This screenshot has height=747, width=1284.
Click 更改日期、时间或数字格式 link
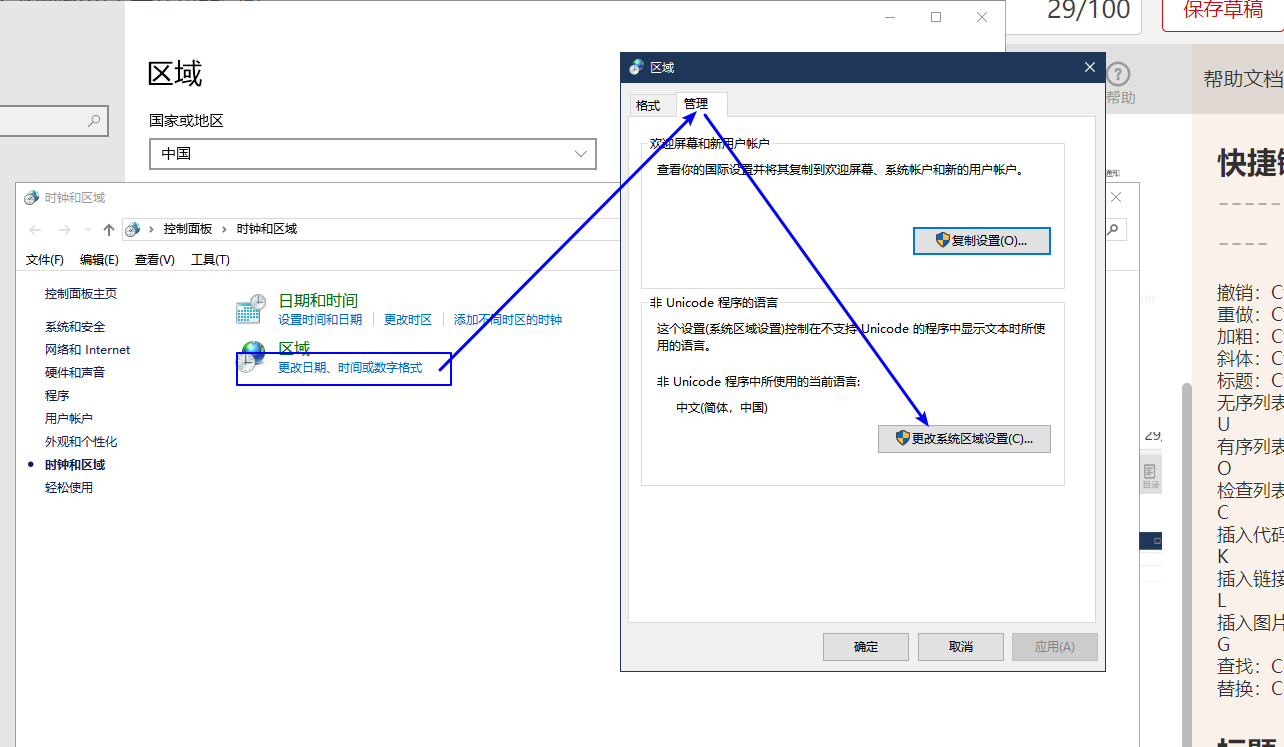350,368
